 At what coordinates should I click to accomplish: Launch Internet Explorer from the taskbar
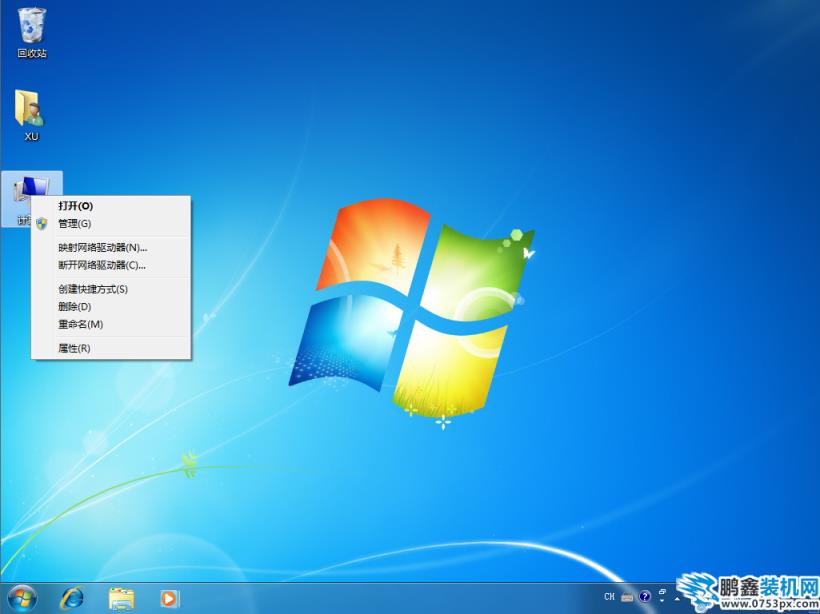(x=72, y=599)
